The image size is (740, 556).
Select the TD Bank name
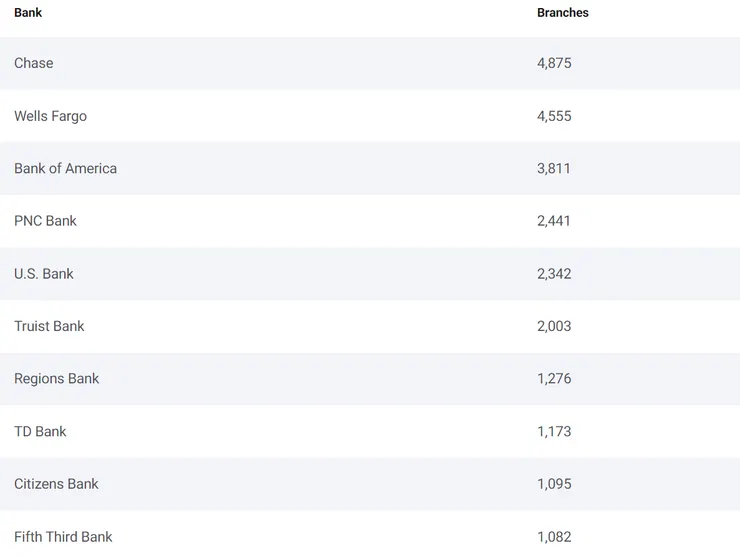click(40, 432)
